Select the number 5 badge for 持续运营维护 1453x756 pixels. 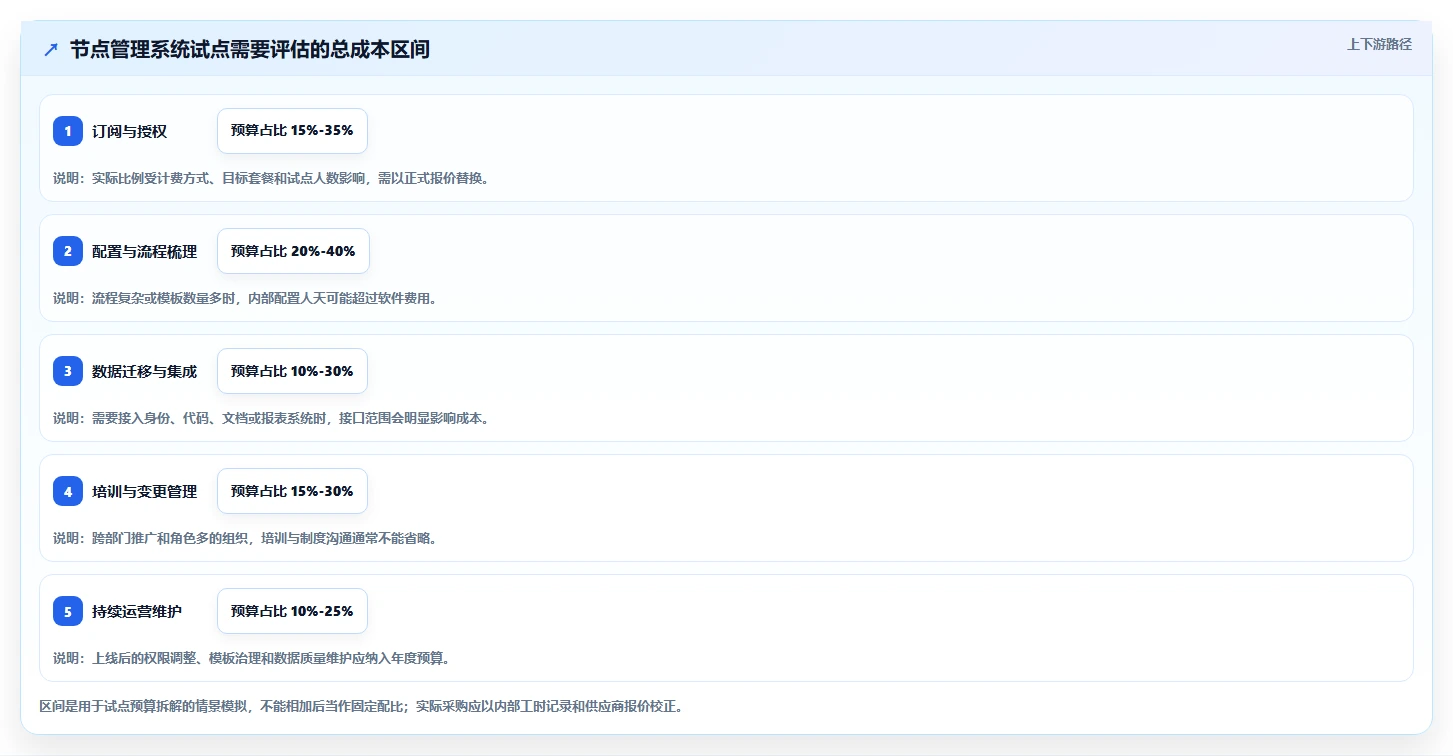click(68, 611)
